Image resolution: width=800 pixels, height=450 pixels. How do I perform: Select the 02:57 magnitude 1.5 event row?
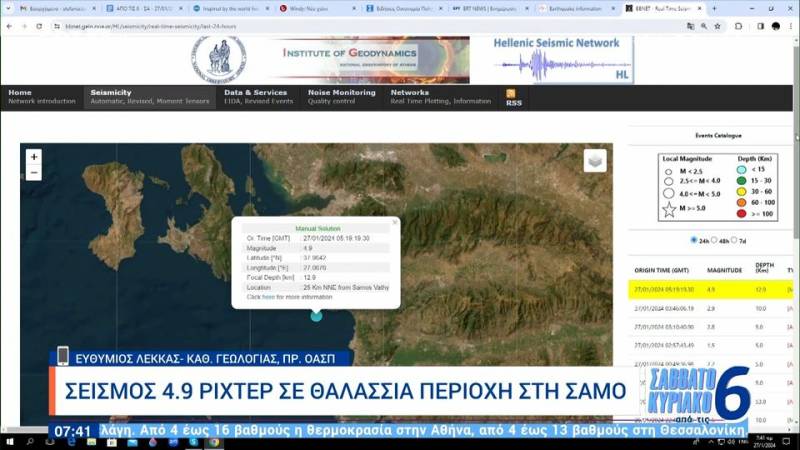pos(711,345)
